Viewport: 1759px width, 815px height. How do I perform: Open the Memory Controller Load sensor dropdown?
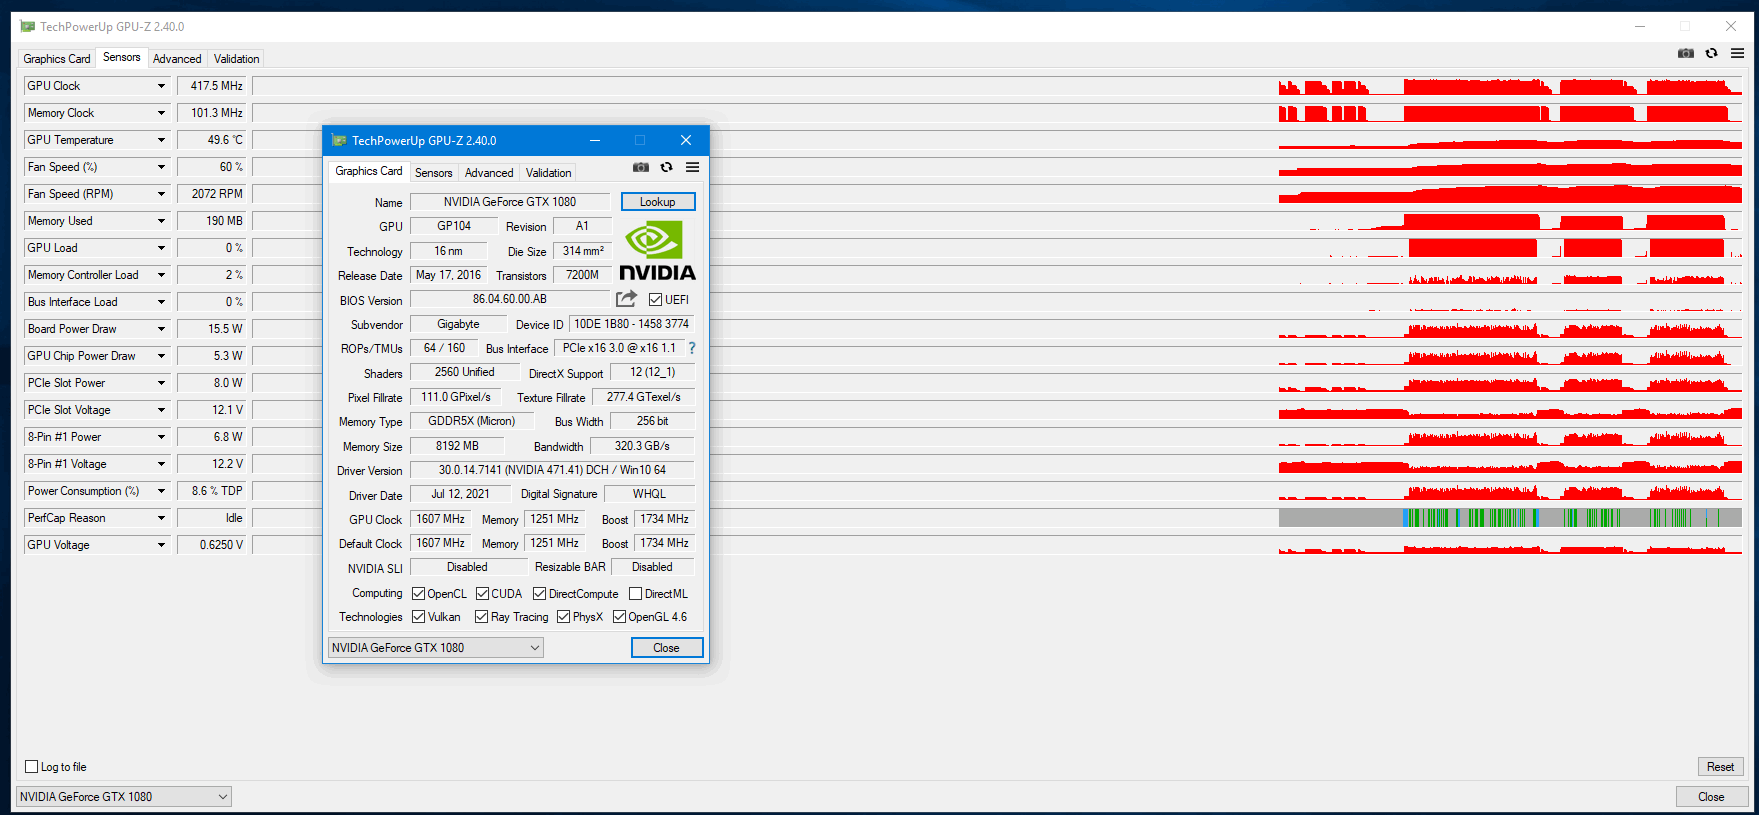coord(161,275)
